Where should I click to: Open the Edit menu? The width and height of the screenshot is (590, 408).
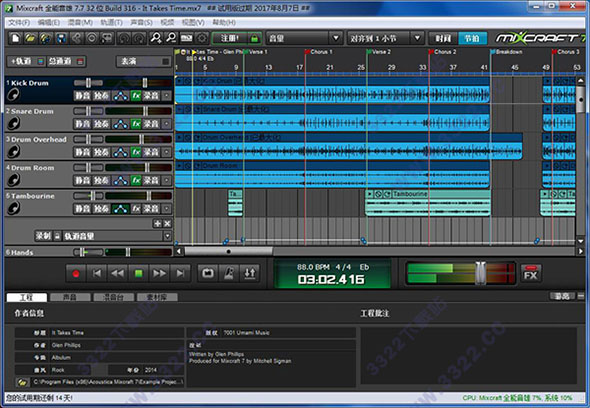click(49, 23)
